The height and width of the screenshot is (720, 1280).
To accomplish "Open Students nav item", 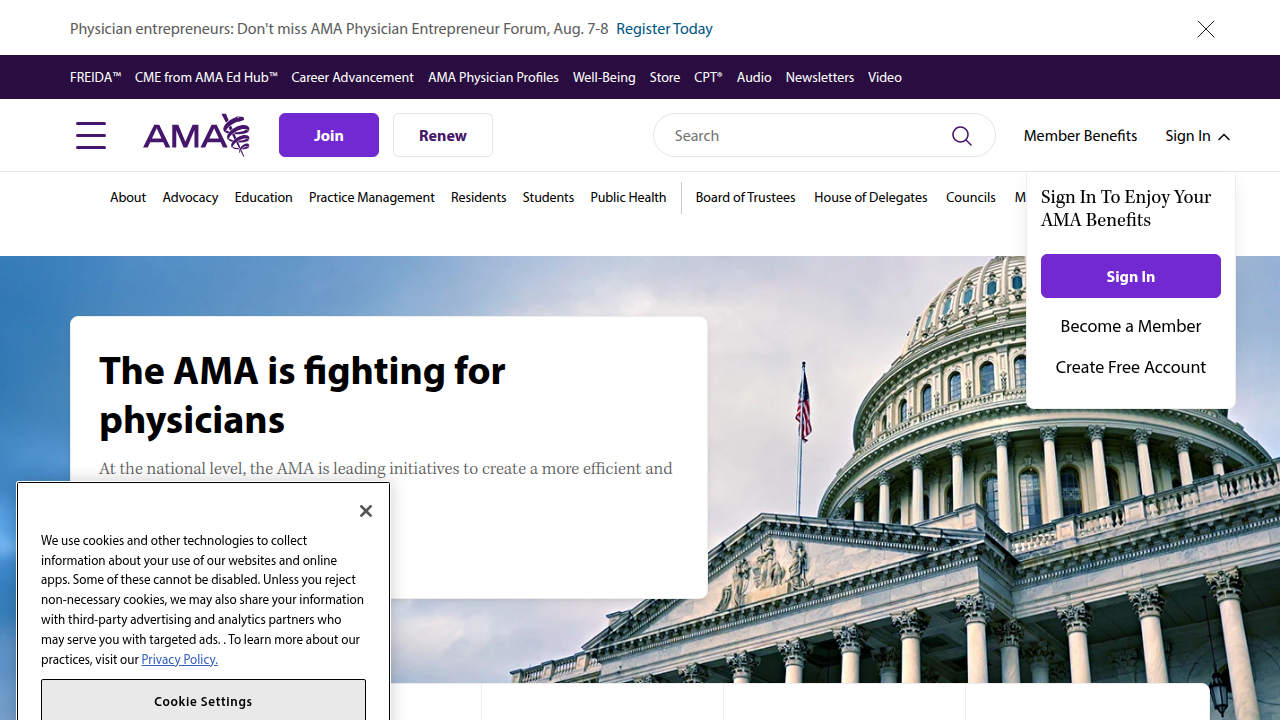I will tap(548, 197).
